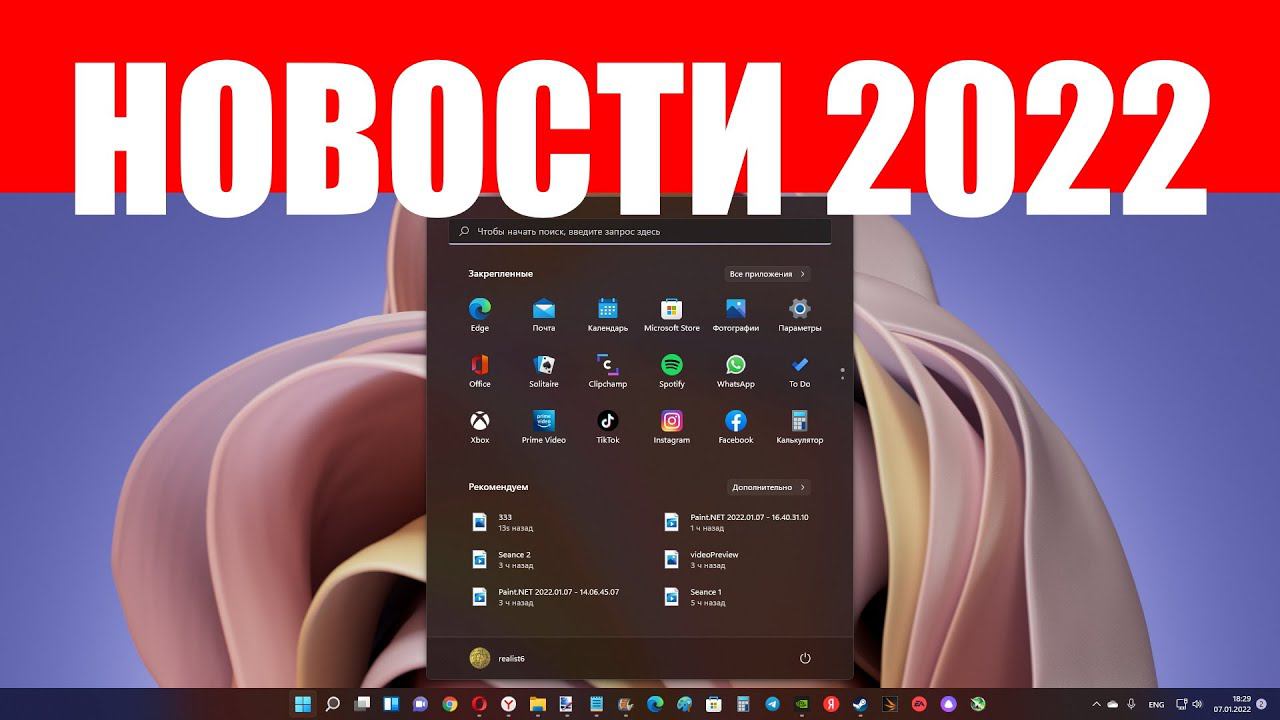Open the Калькулятор pinned app

(800, 426)
